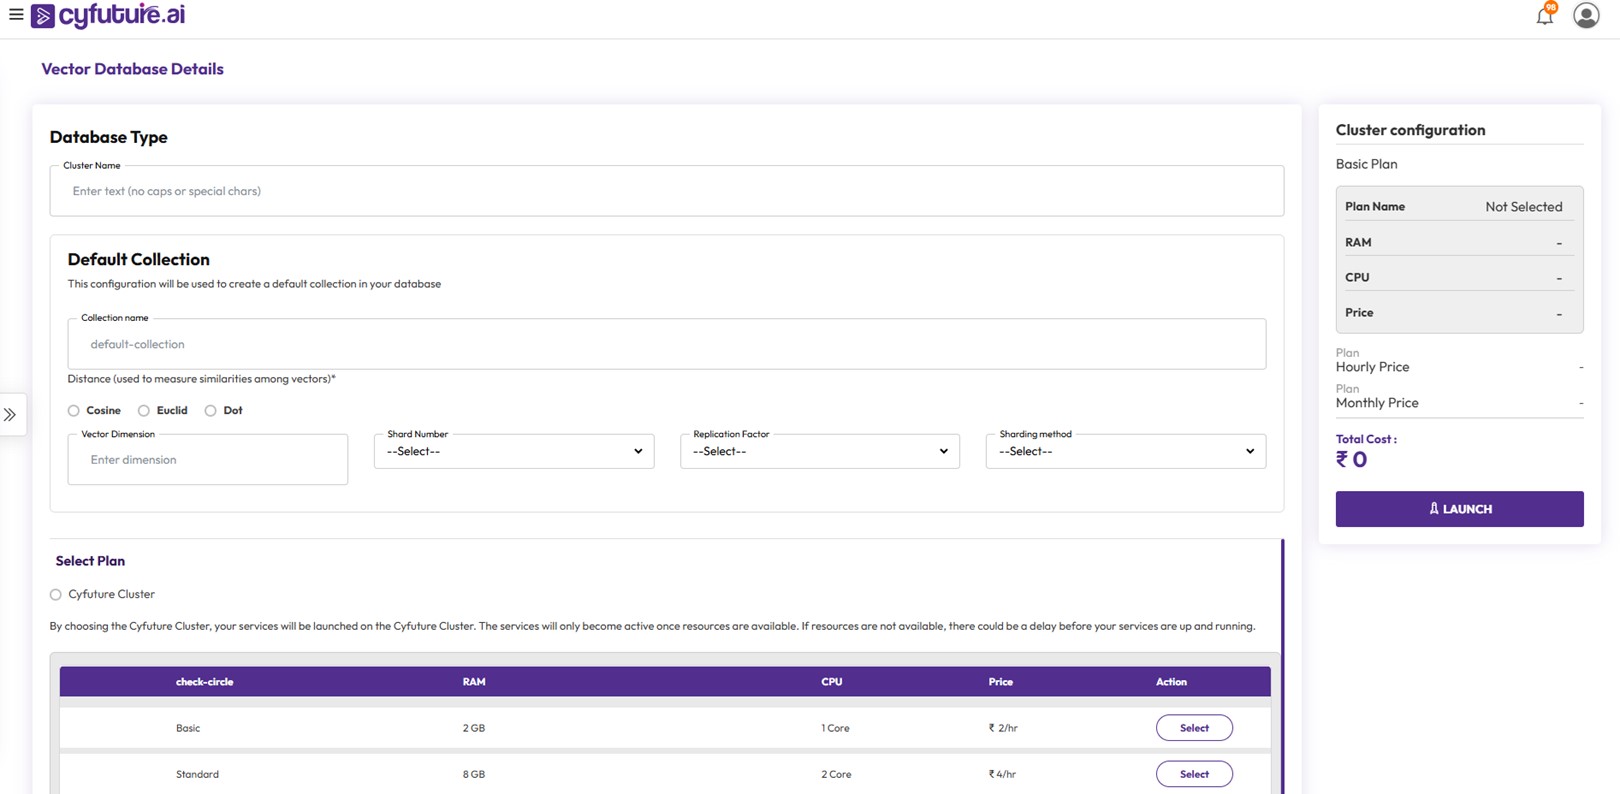Click the cyfuture.ai logo
This screenshot has height=794, width=1620.
(108, 16)
